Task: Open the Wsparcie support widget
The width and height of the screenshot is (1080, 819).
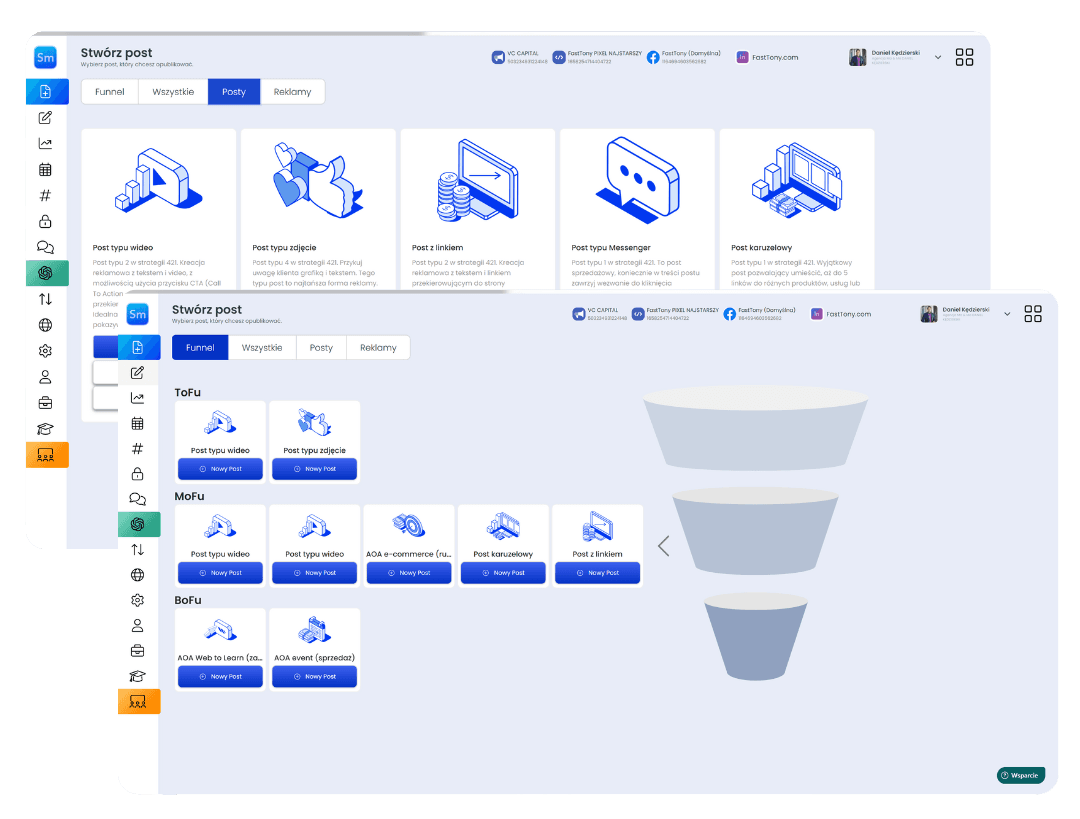Action: tap(1020, 775)
